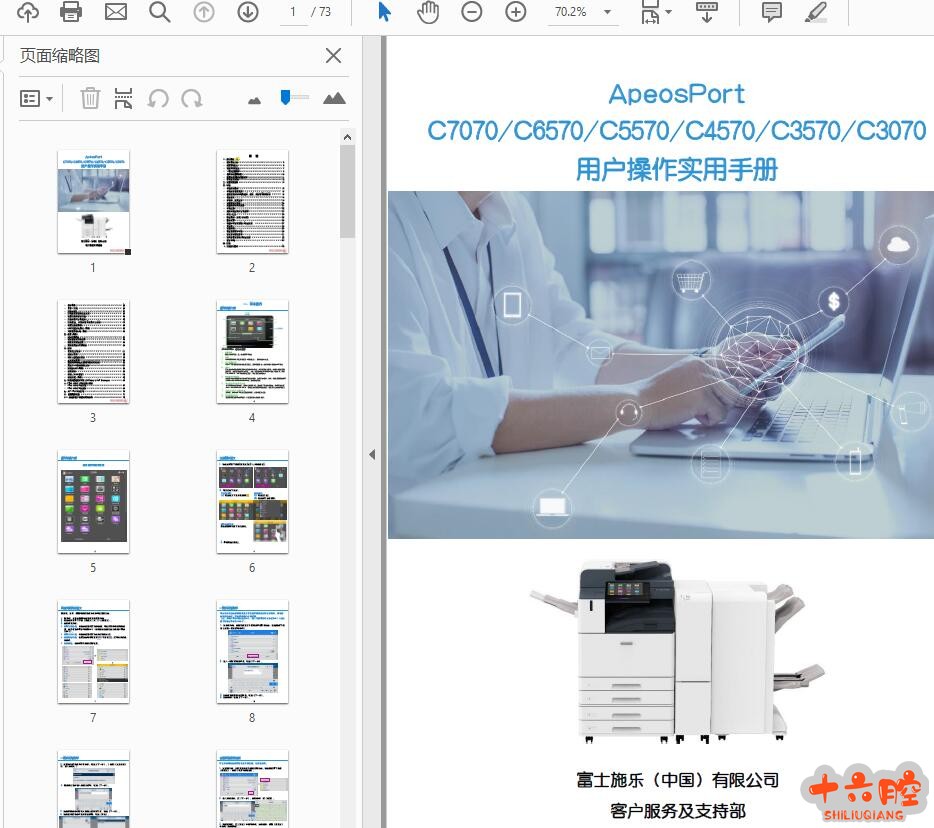Select the highlighter pen tool

point(816,12)
